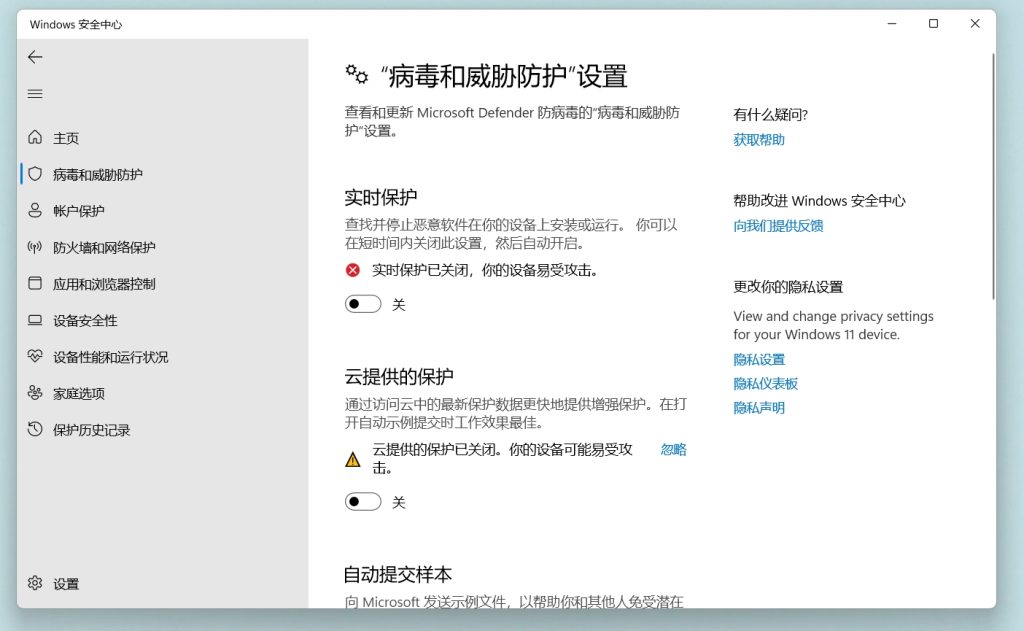Screen dimensions: 1024x631
Task: Click the person icon for 帐户保护
Action: point(35,210)
